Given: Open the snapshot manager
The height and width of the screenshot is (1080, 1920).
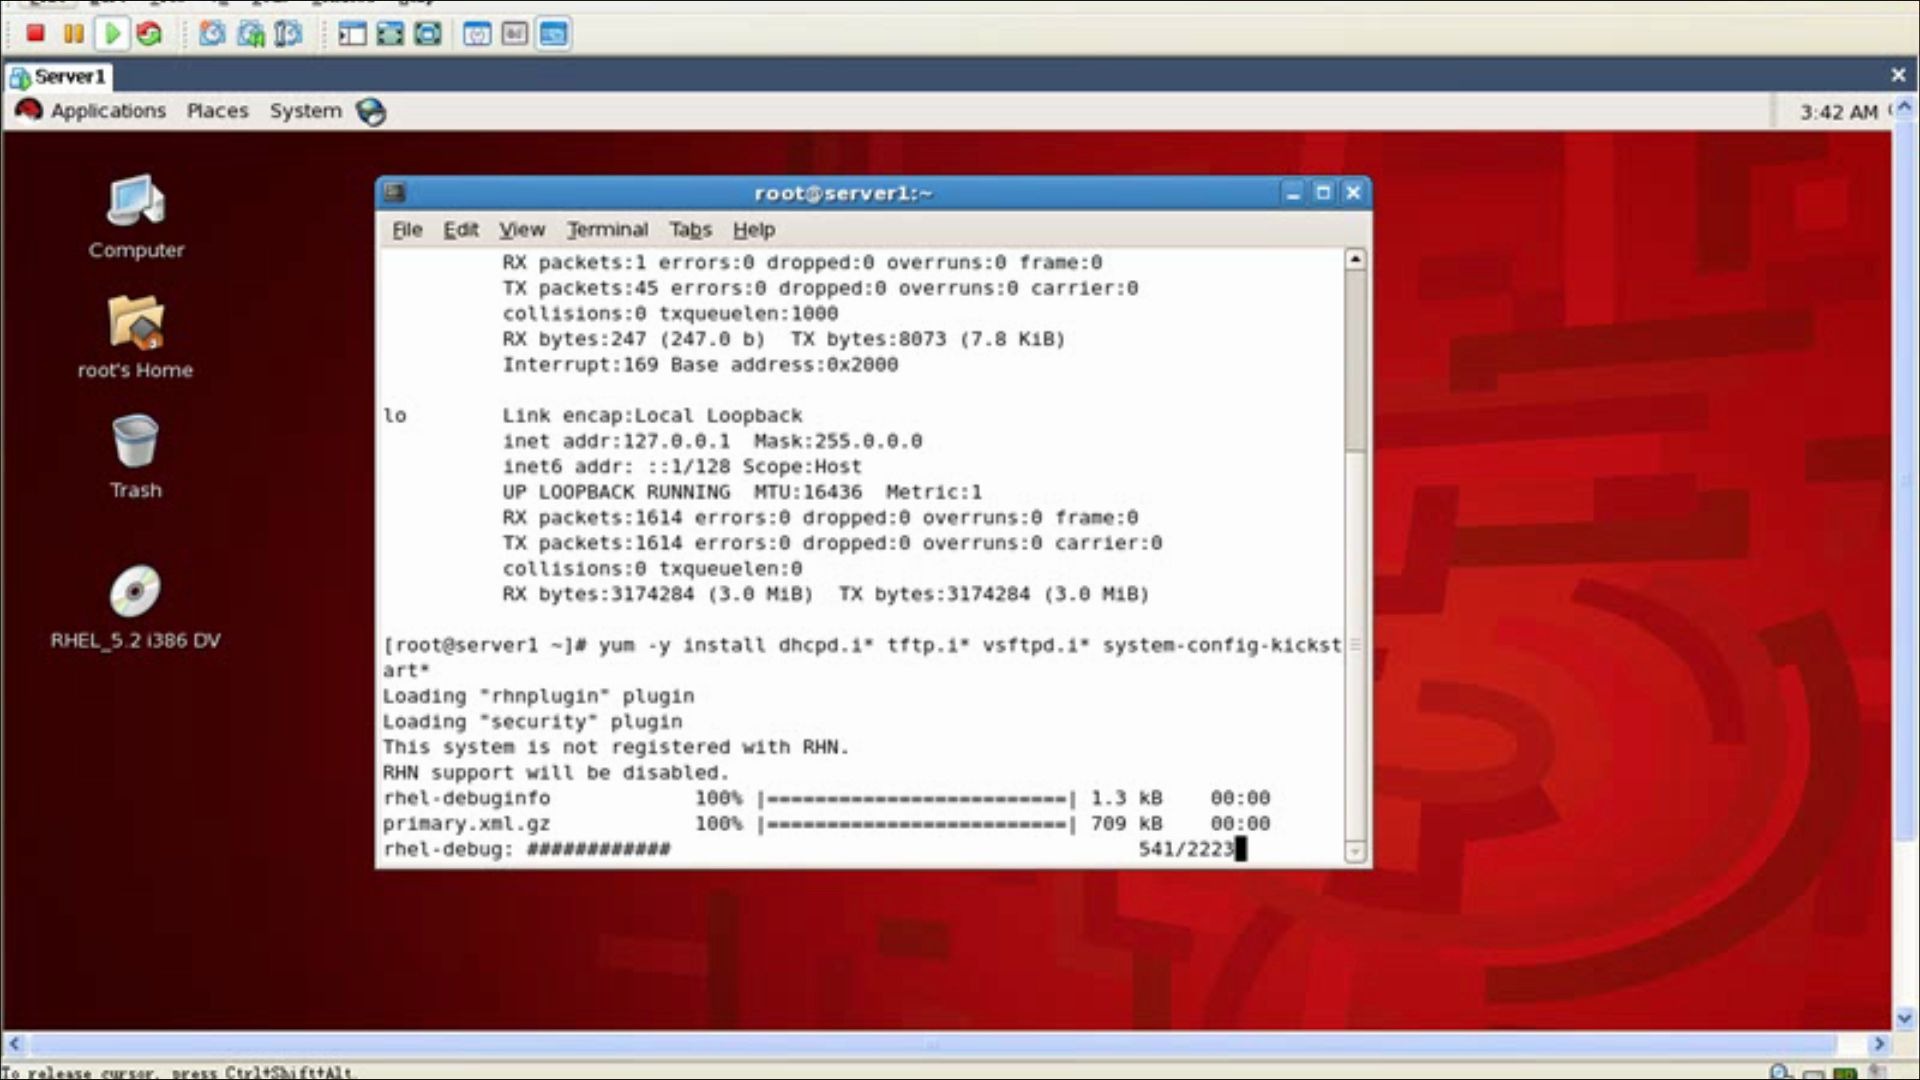Looking at the screenshot, I should (287, 33).
